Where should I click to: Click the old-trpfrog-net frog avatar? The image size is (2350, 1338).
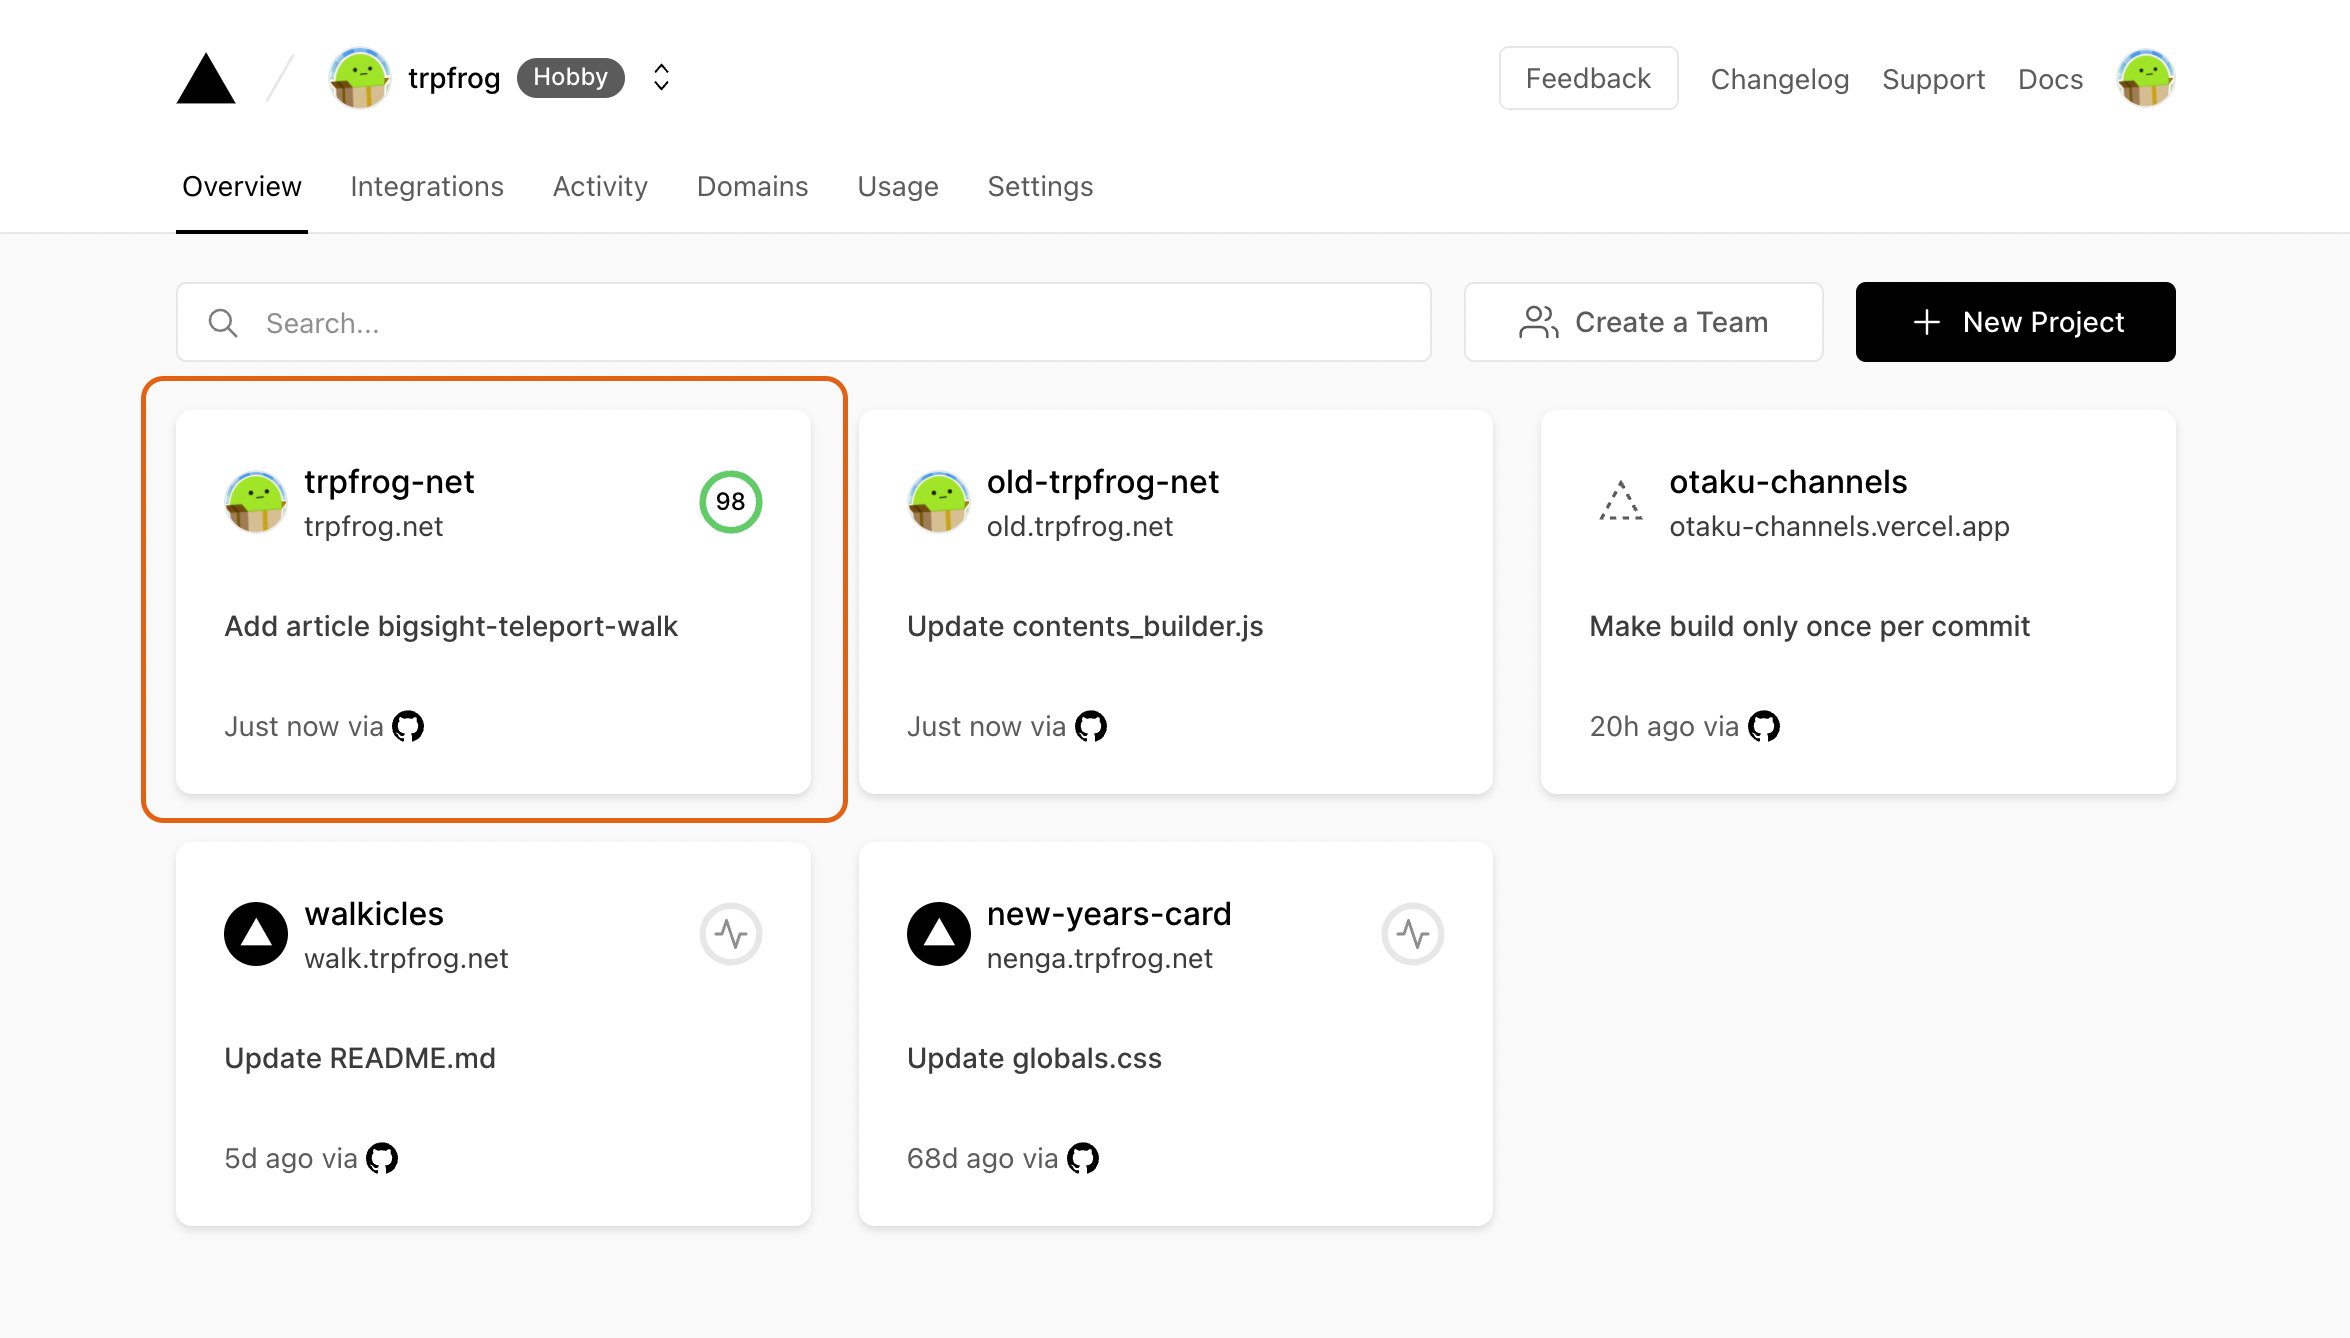(x=938, y=502)
